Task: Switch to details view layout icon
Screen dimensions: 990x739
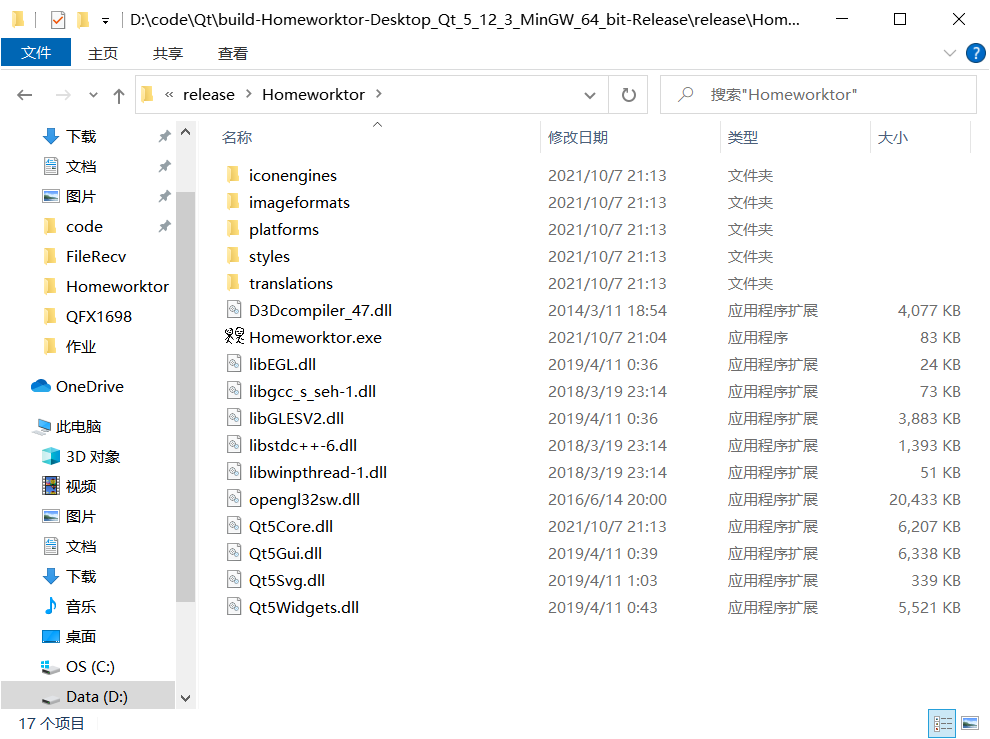Action: click(x=942, y=724)
